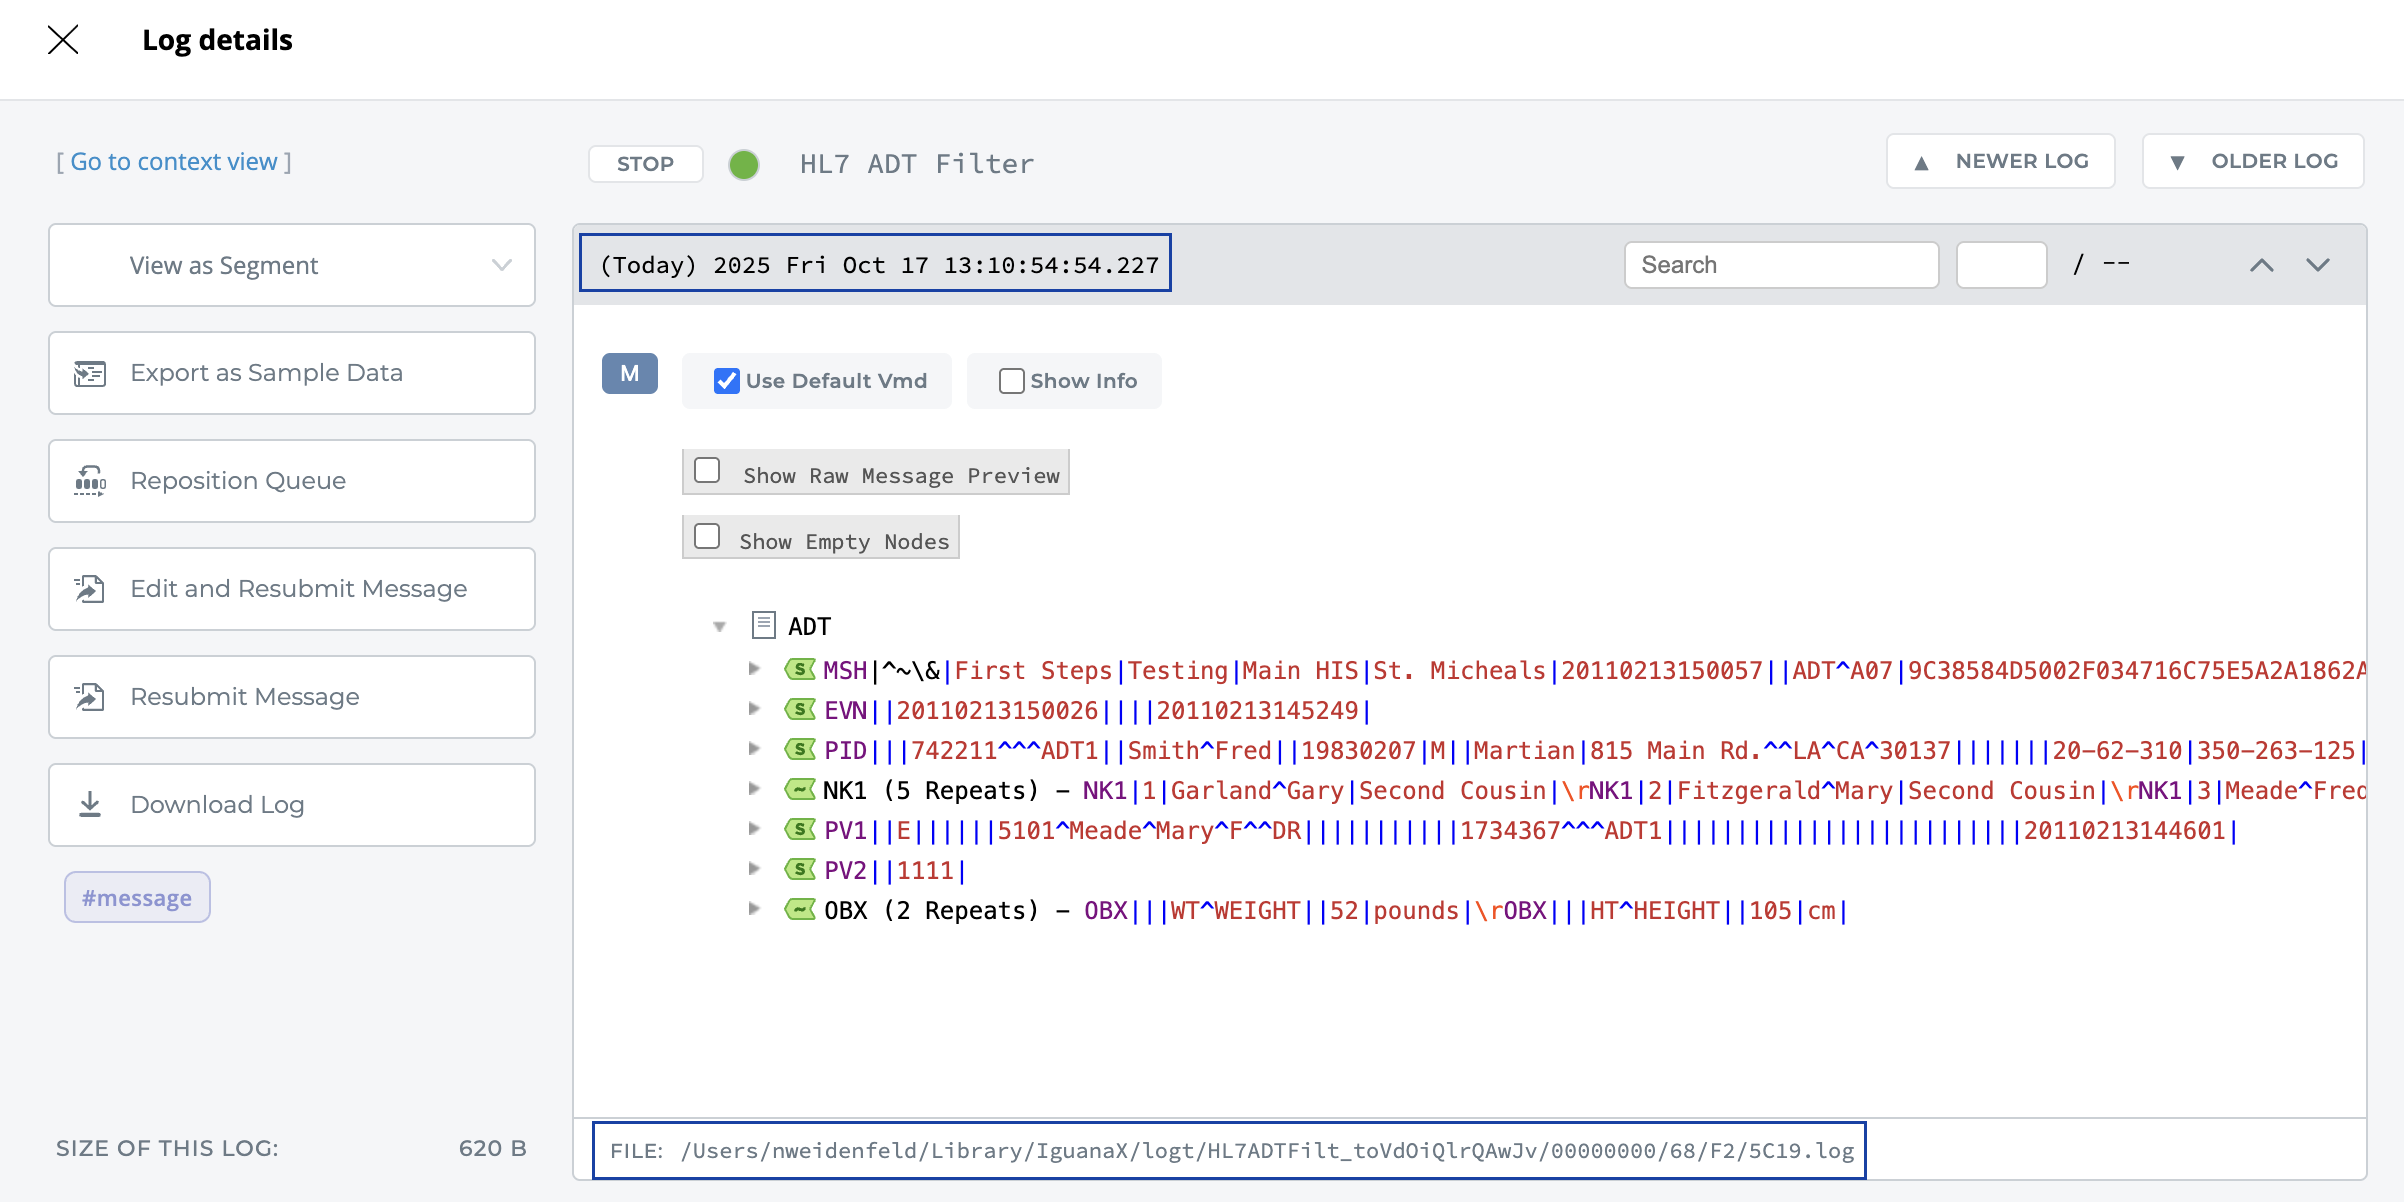Jump to previous search result arrow
2404x1202 pixels.
2262,265
